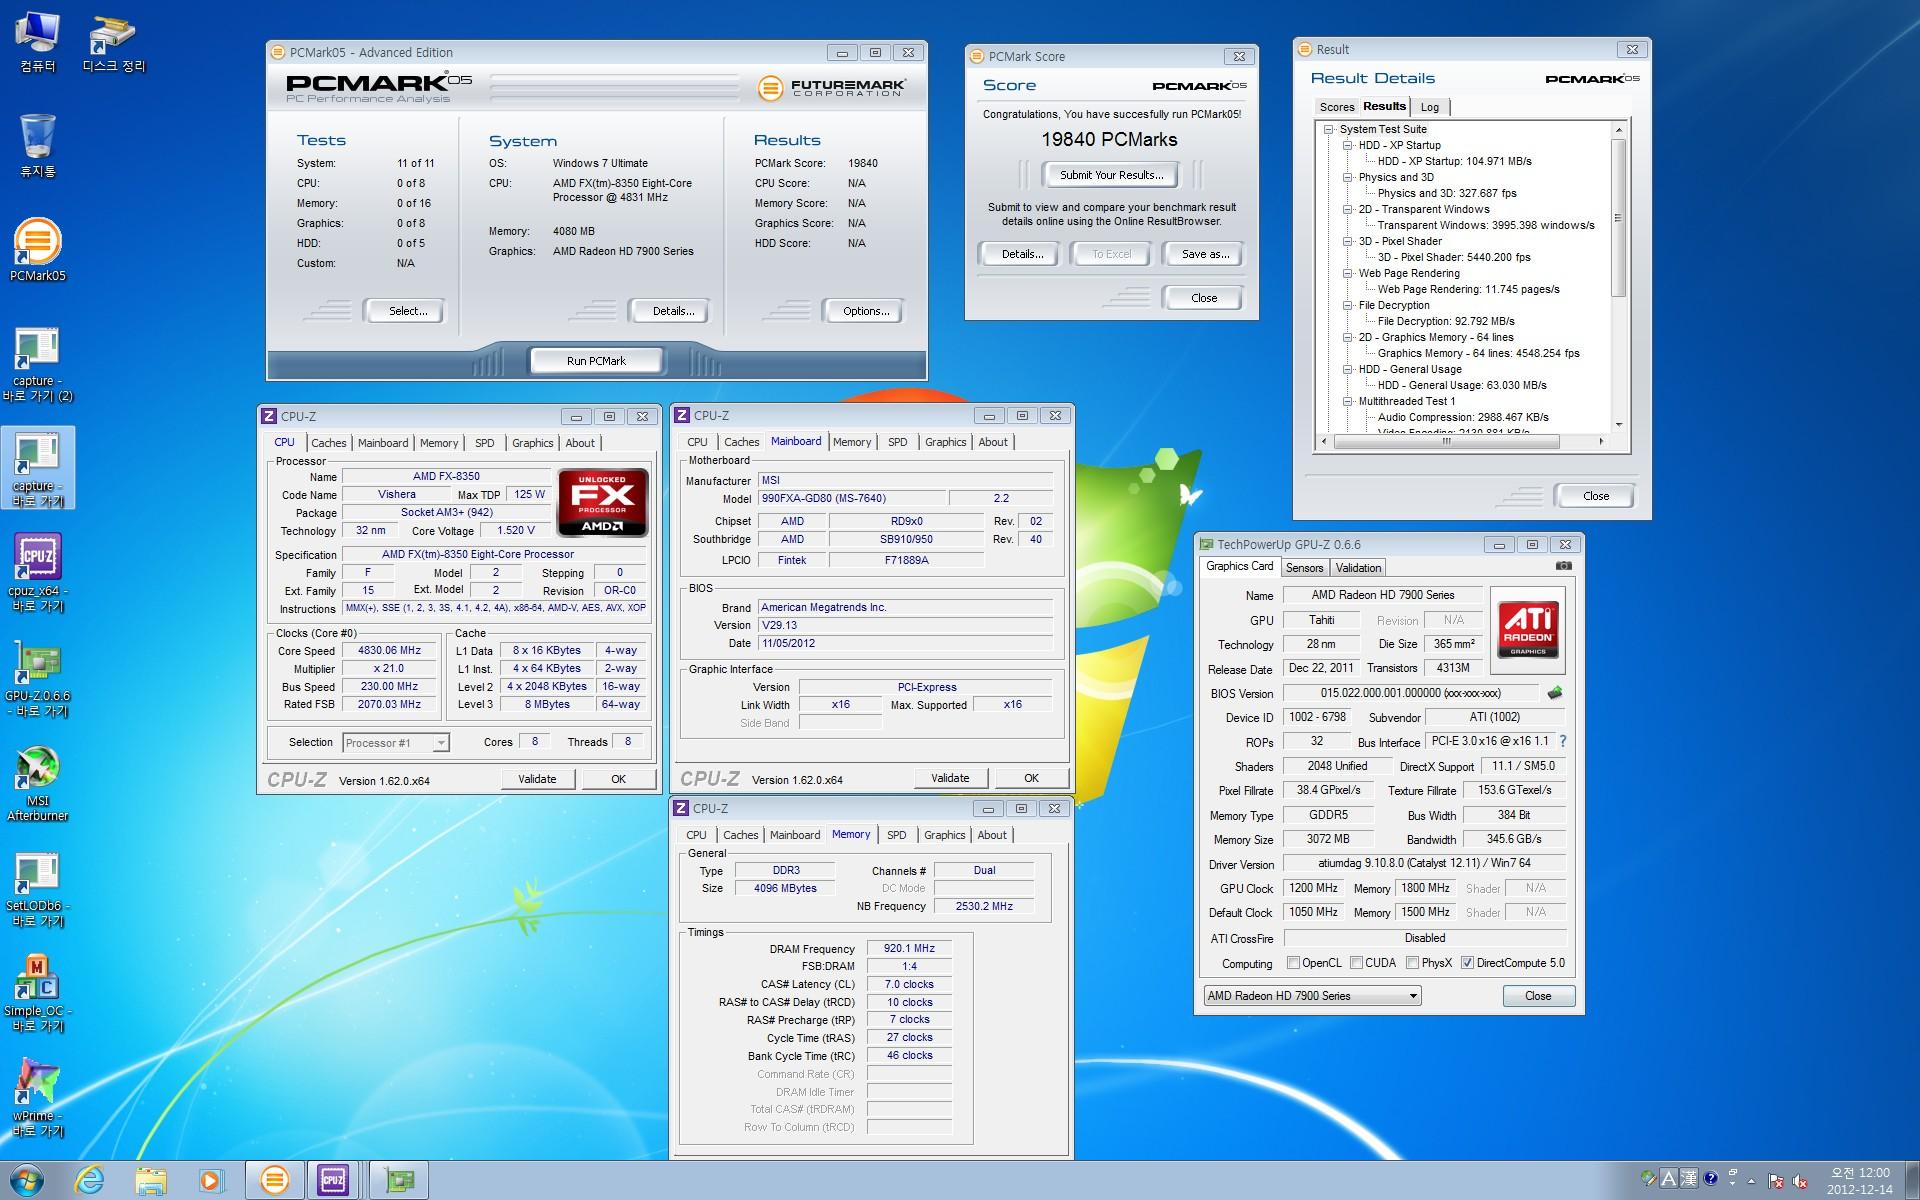Screen dimensions: 1920x1200
Task: Collapse the Physics and 3D node
Action: coord(1347,177)
